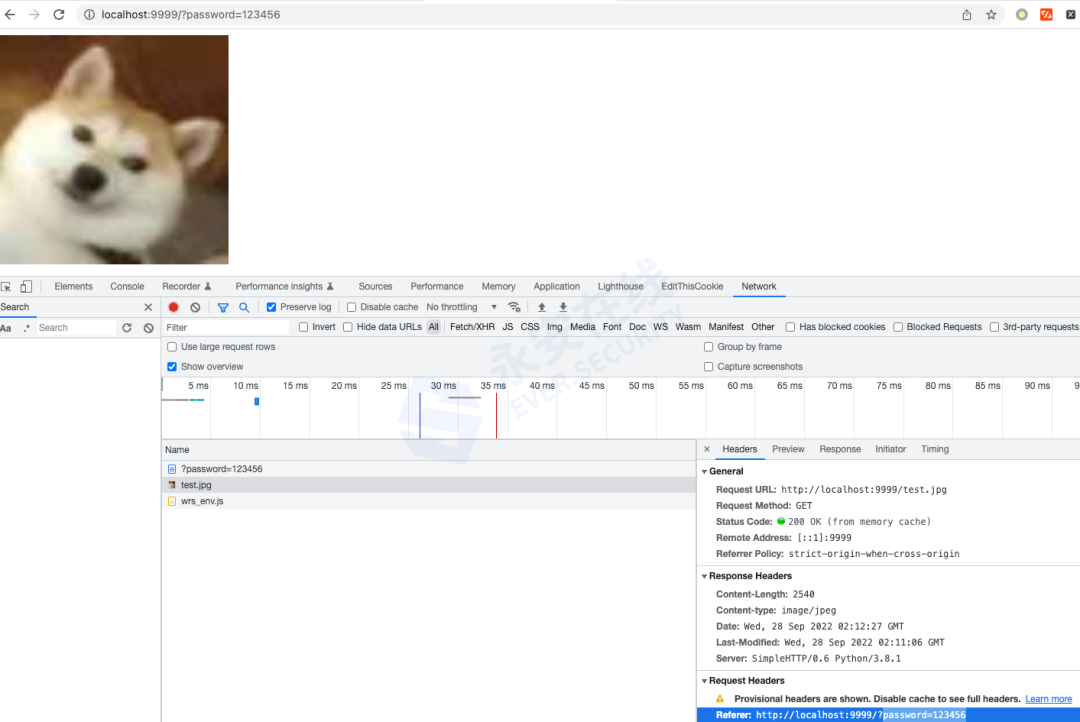The image size is (1080, 722).
Task: Export HAR file download arrow
Action: (x=563, y=307)
